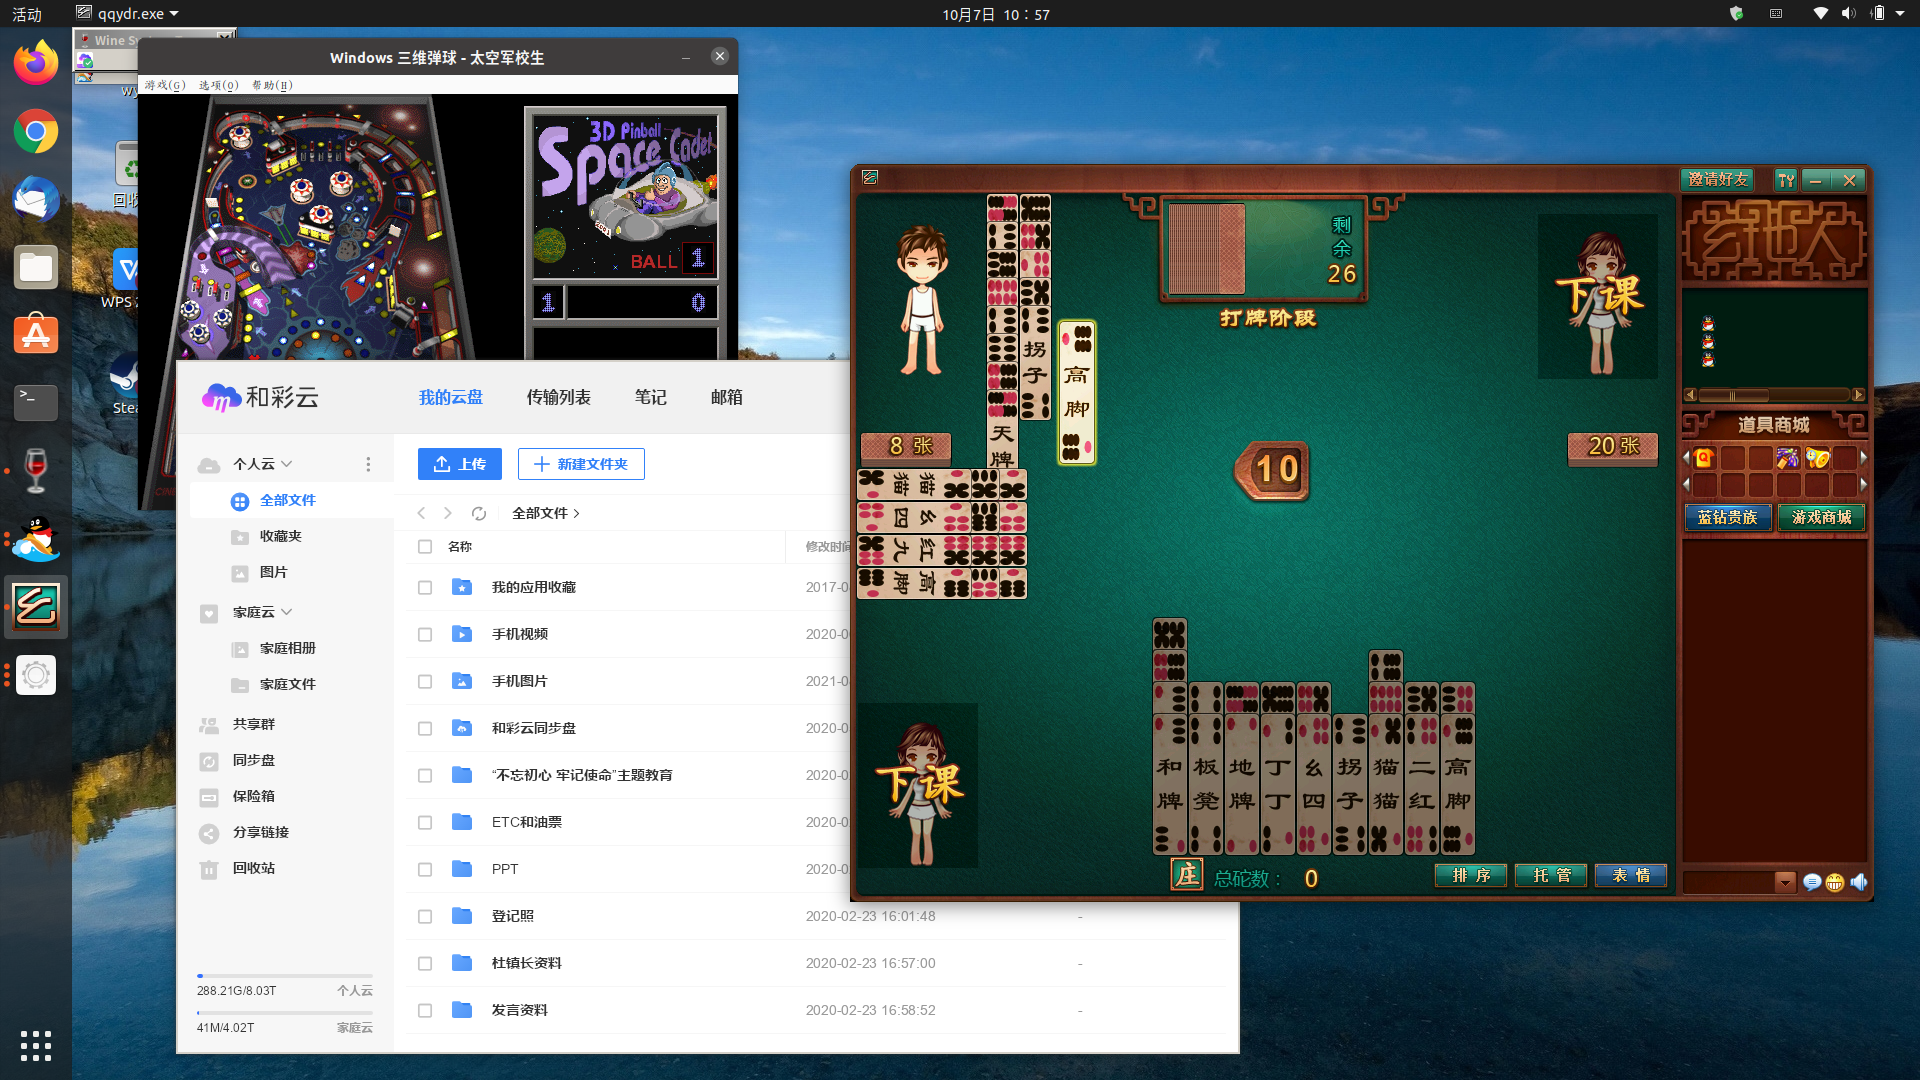Screen dimensions: 1920x1080
Task: Toggle the game sound speaker icon
Action: pos(1858,882)
